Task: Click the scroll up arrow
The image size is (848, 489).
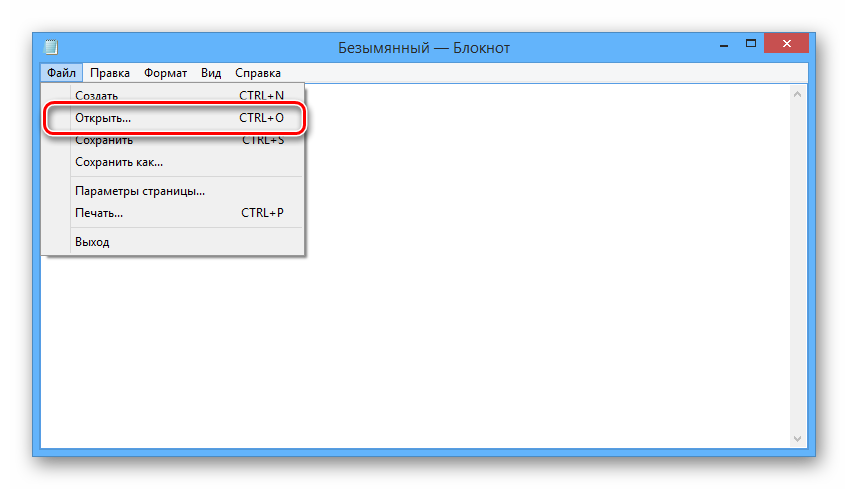Action: coord(797,94)
